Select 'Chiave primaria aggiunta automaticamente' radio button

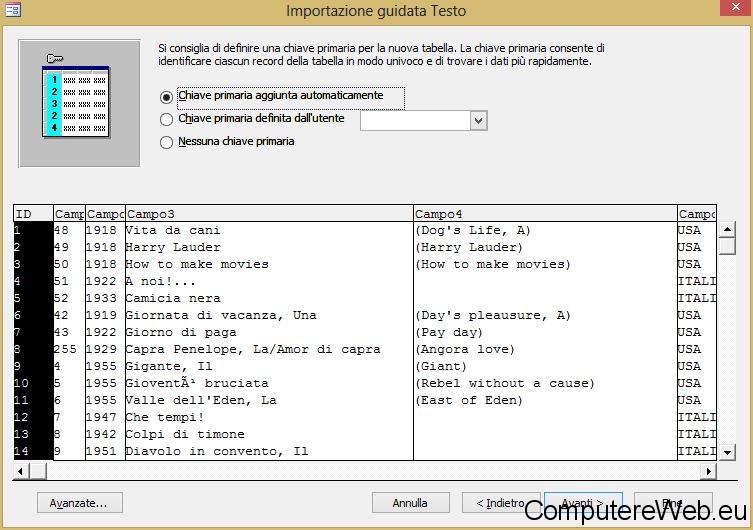166,97
